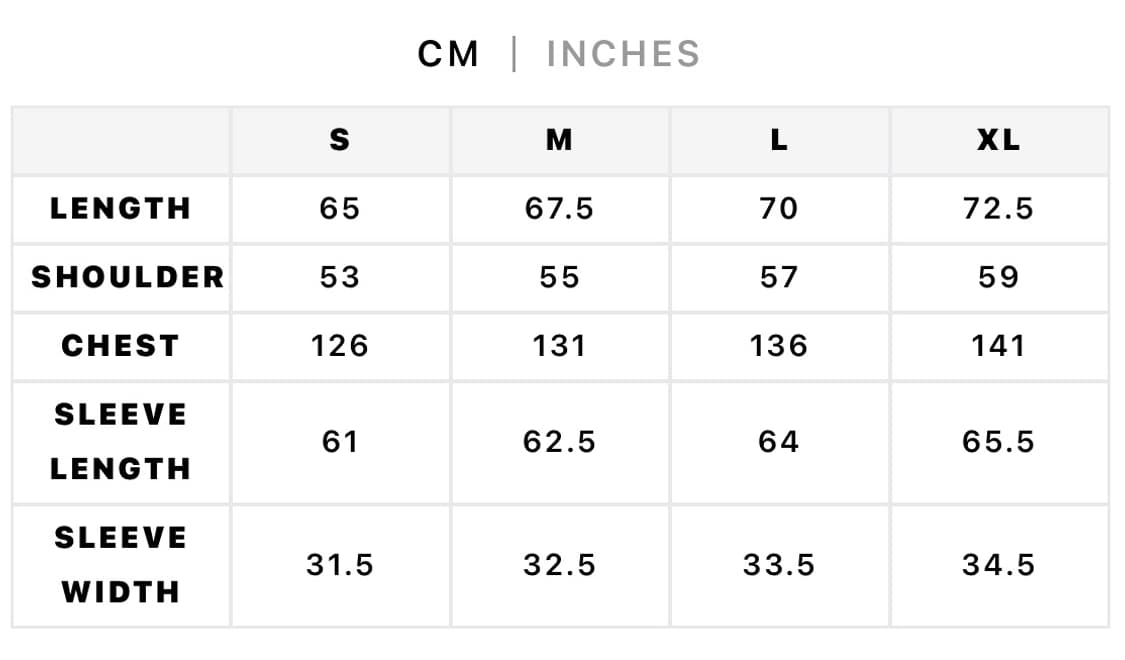Viewport: 1125px width, 660px height.
Task: Select the XL size column header
Action: click(998, 141)
